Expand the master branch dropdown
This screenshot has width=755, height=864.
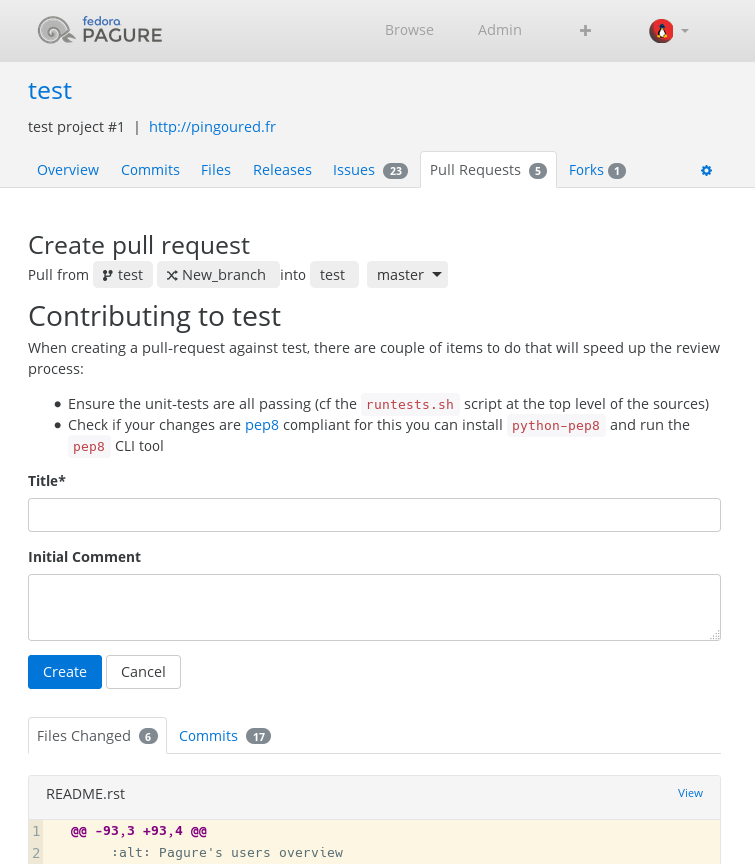coord(407,275)
